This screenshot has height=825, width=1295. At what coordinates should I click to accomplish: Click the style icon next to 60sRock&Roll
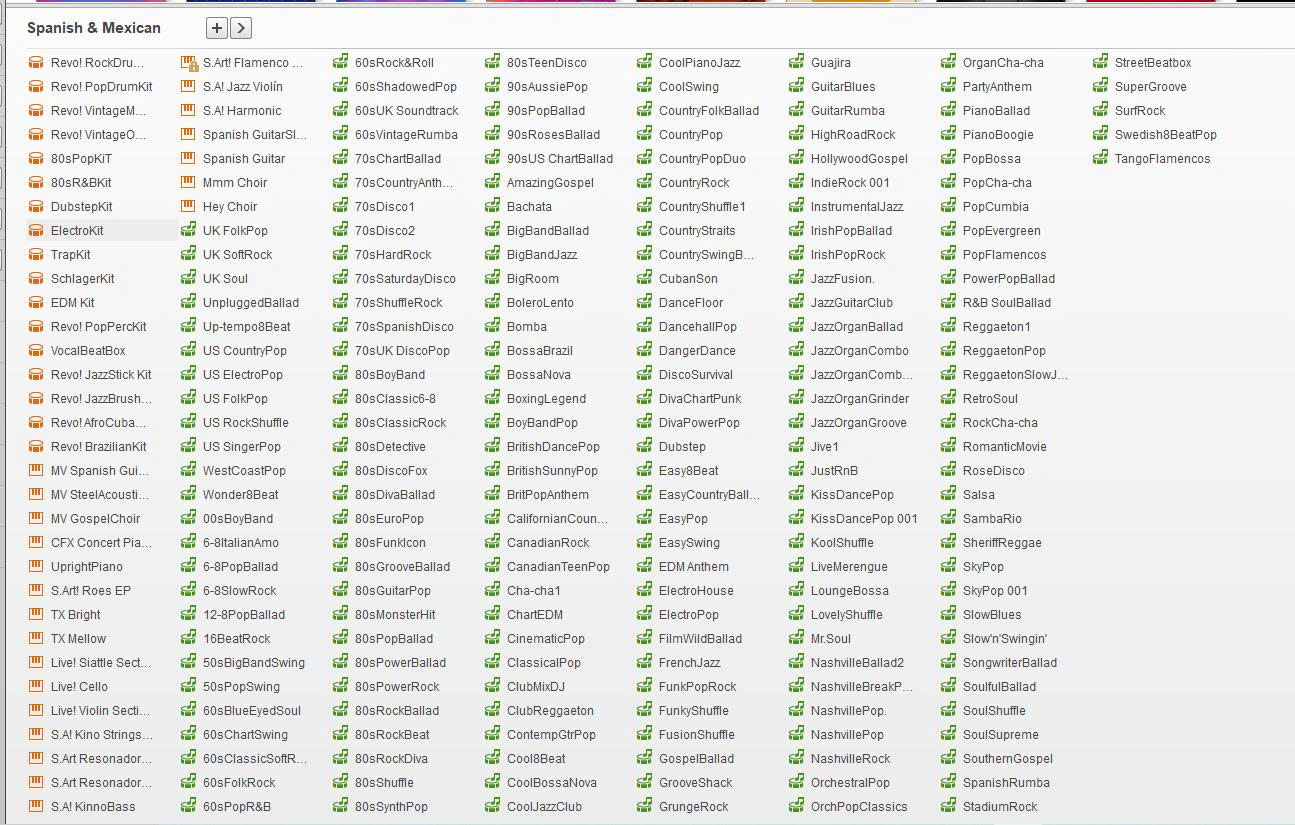click(x=340, y=63)
